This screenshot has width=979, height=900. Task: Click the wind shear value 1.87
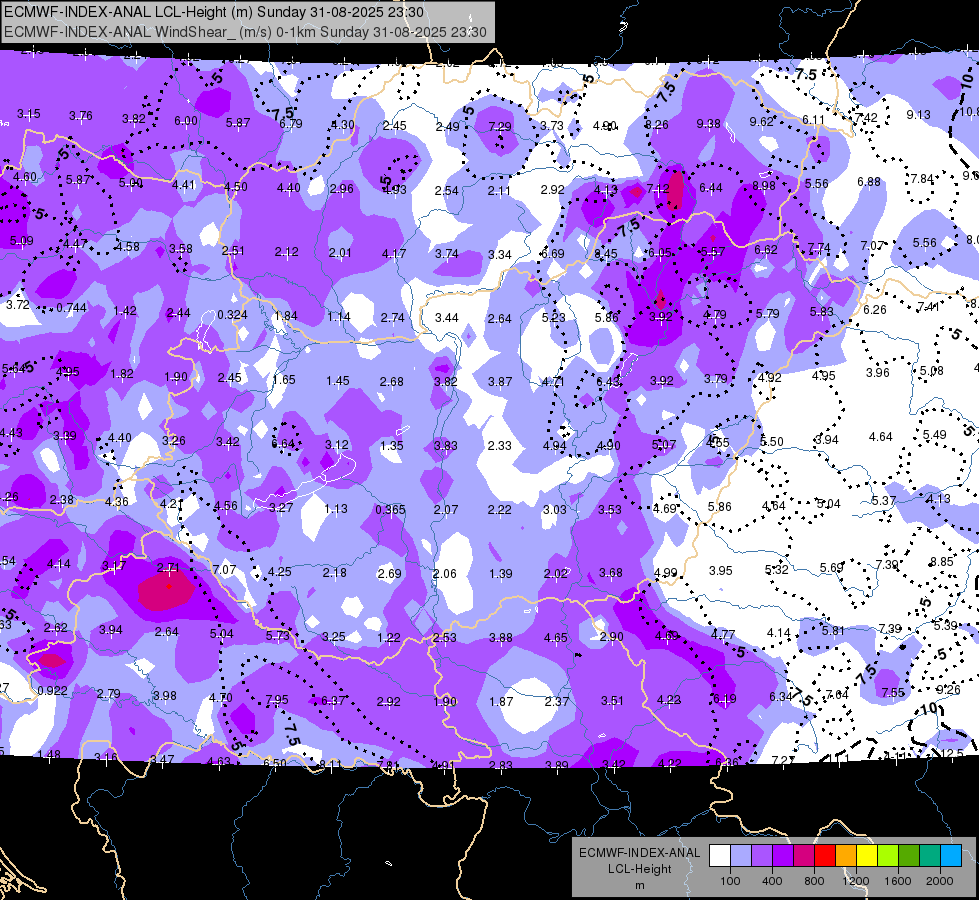coord(501,701)
